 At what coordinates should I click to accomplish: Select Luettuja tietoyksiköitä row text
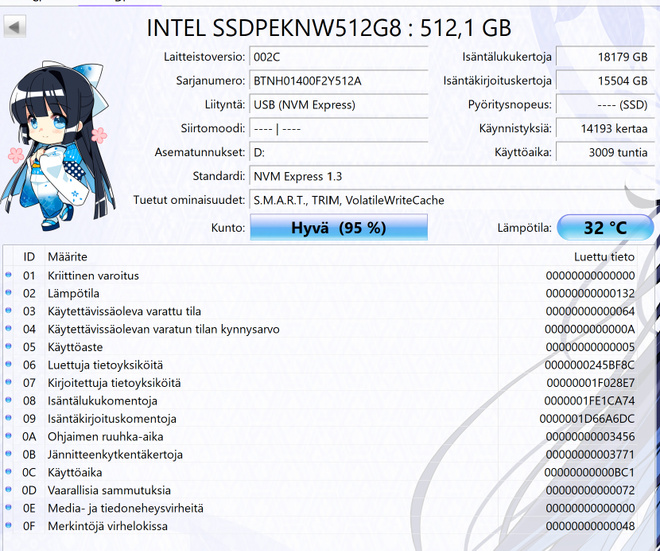tap(105, 365)
